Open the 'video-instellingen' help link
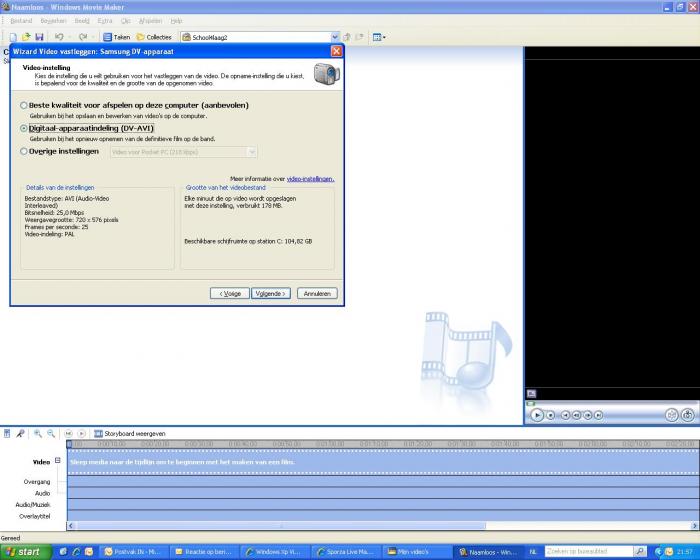 pos(310,179)
